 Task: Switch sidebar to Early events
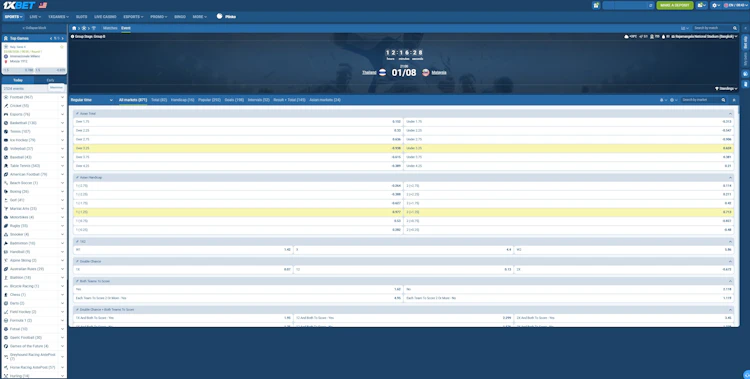coord(50,80)
